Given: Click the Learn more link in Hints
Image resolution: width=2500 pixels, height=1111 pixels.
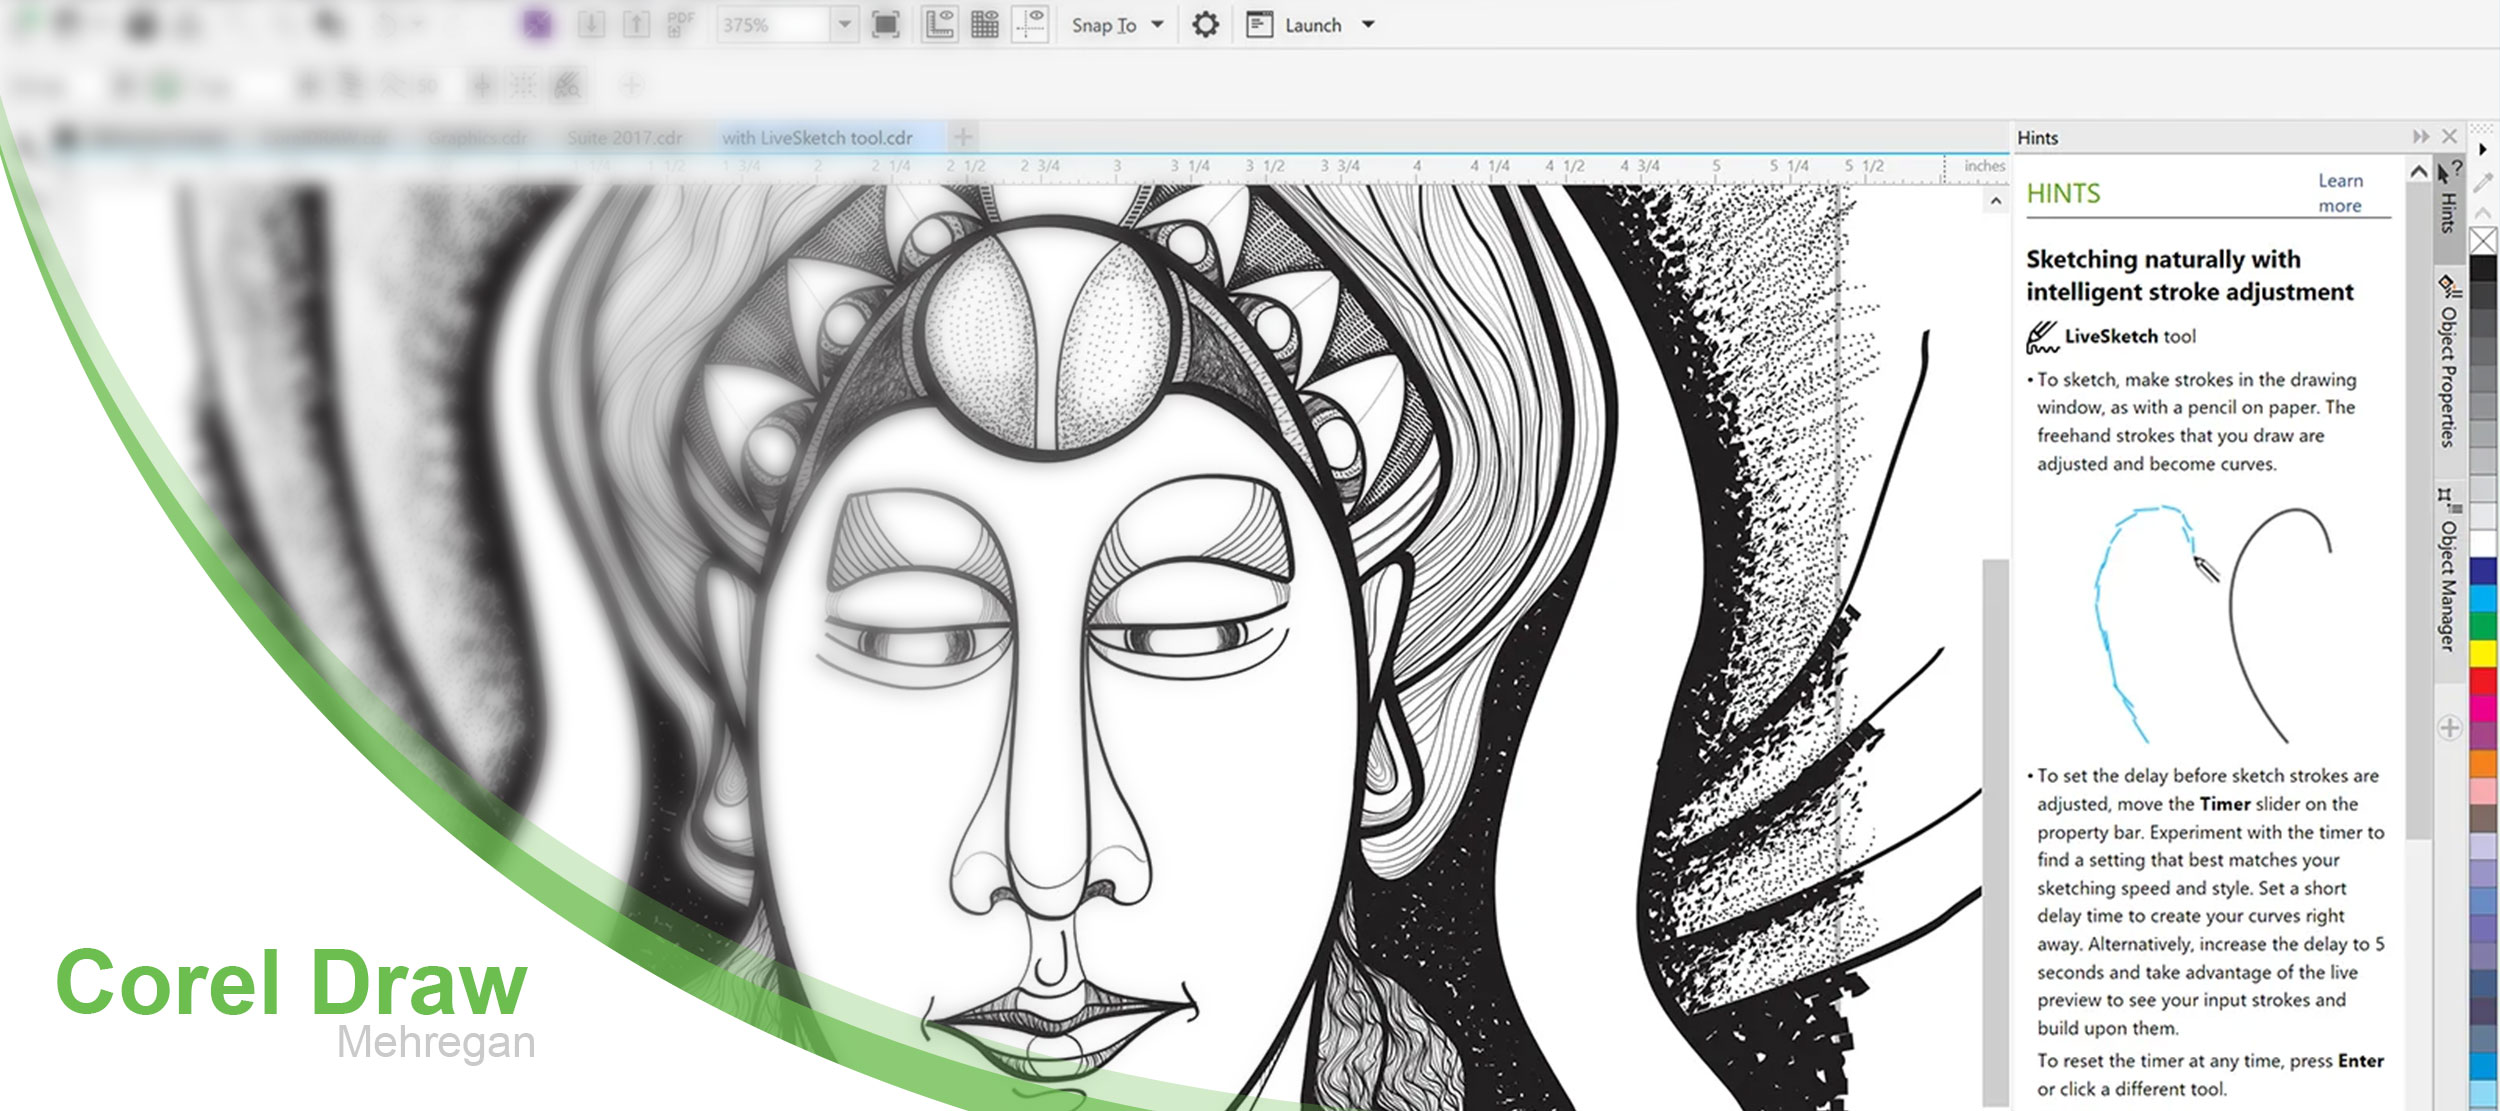Looking at the screenshot, I should pos(2341,192).
